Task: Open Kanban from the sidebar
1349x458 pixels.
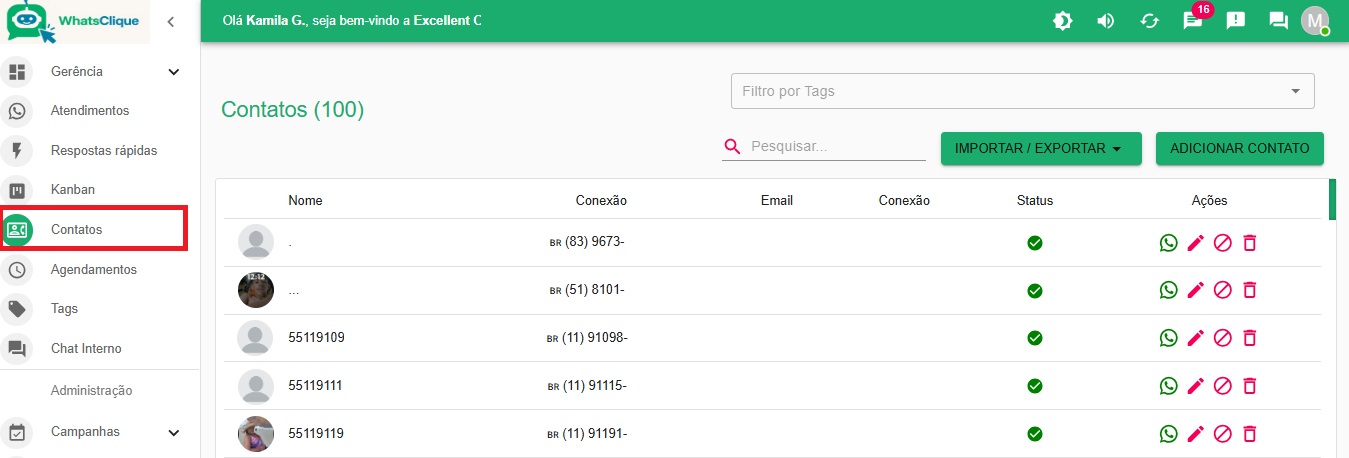Action: [x=73, y=190]
